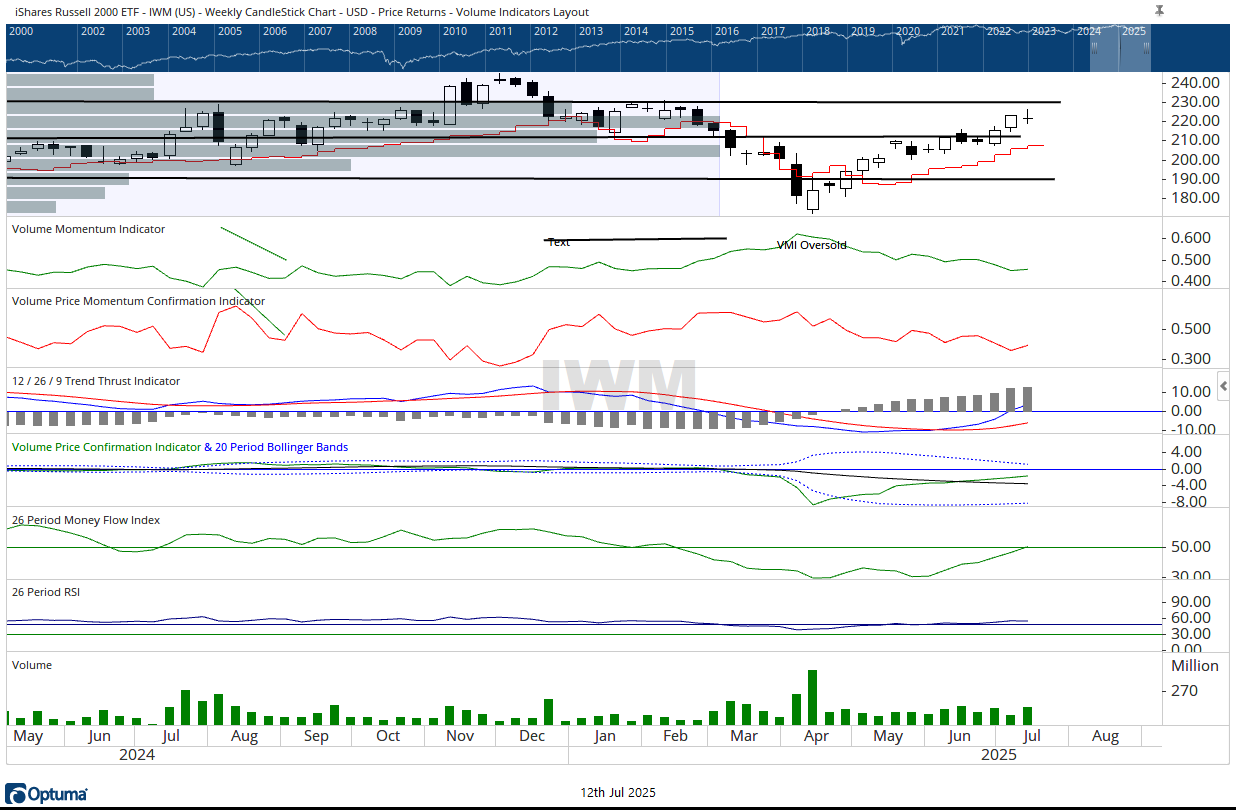
Task: Expand the side panel with left chevron
Action: click(x=1222, y=385)
